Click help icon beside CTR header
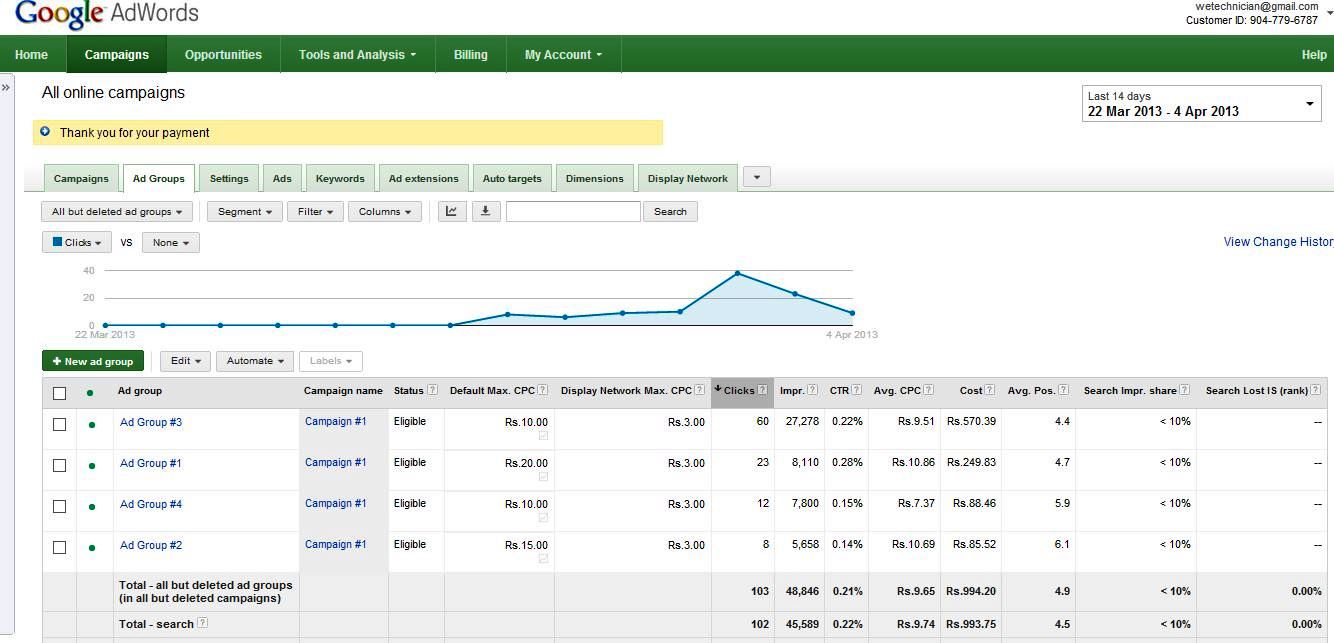Viewport: 1334px width, 643px height. pos(857,390)
